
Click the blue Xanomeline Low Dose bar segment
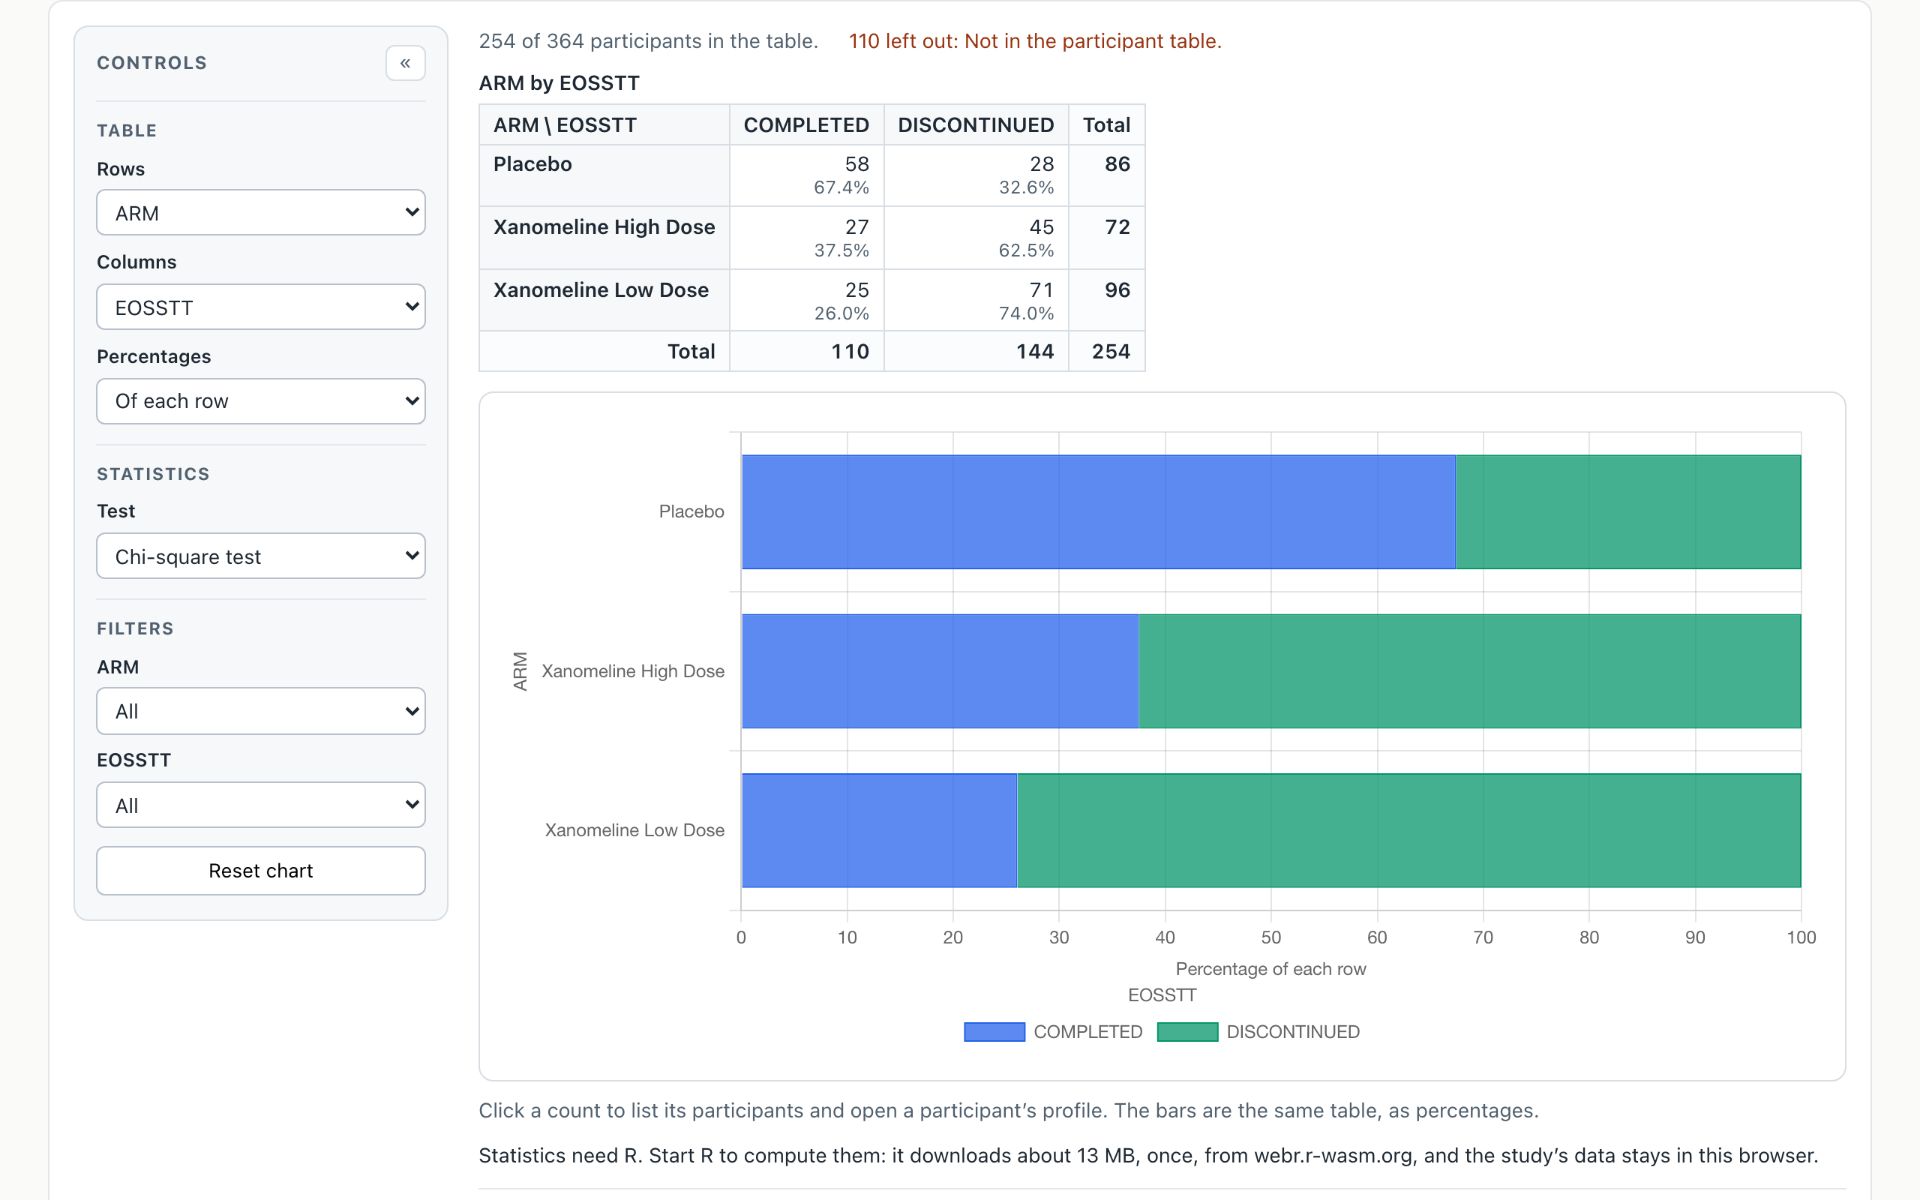[x=879, y=830]
